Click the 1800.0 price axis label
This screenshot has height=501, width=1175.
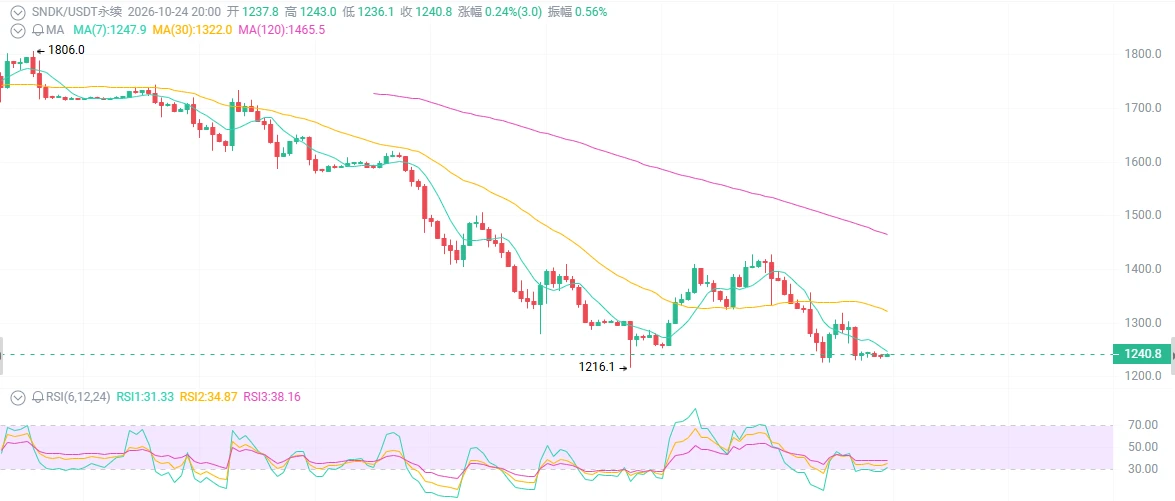(1143, 55)
